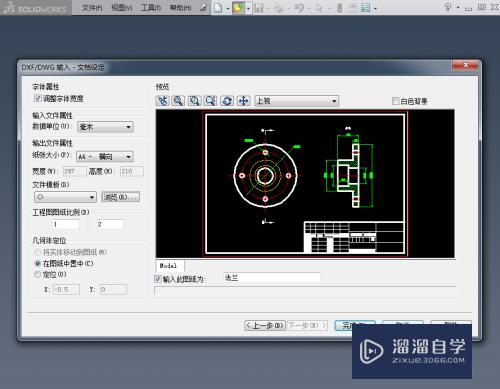Select the 定位 radio button
This screenshot has width=500, height=389.
click(x=38, y=274)
